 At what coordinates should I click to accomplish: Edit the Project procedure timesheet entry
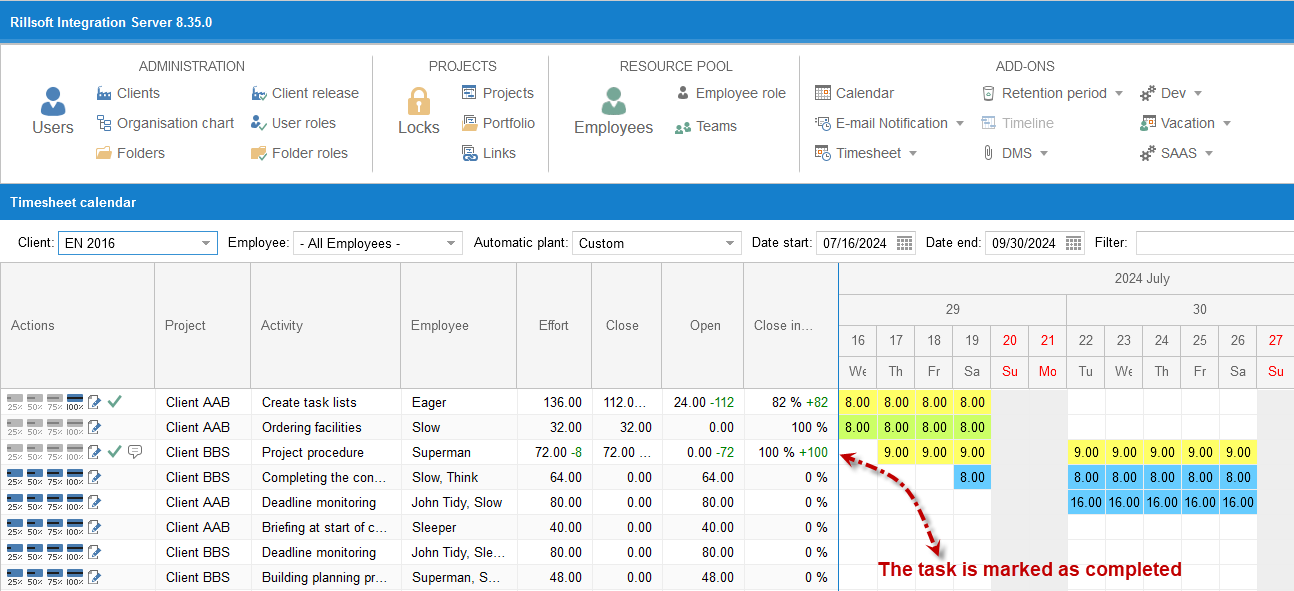pyautogui.click(x=95, y=452)
